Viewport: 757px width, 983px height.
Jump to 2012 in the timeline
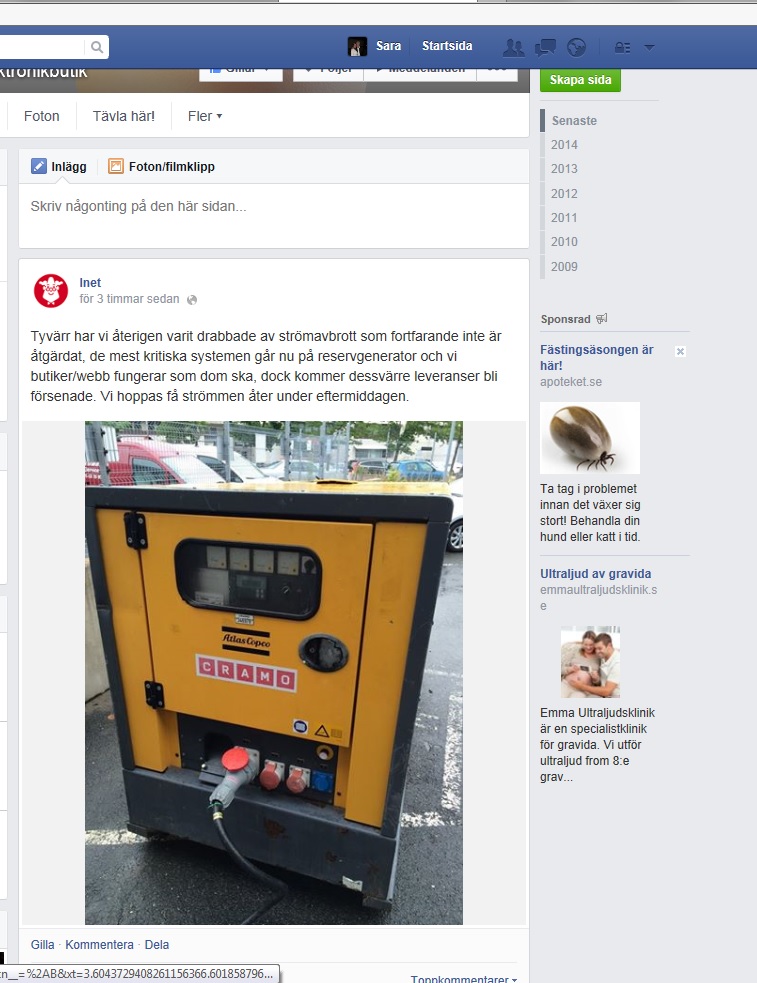[x=564, y=193]
